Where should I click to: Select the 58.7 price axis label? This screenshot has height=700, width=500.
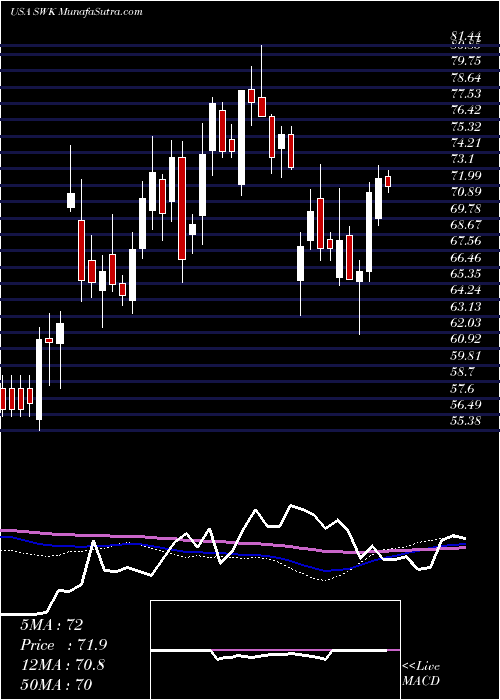point(462,372)
